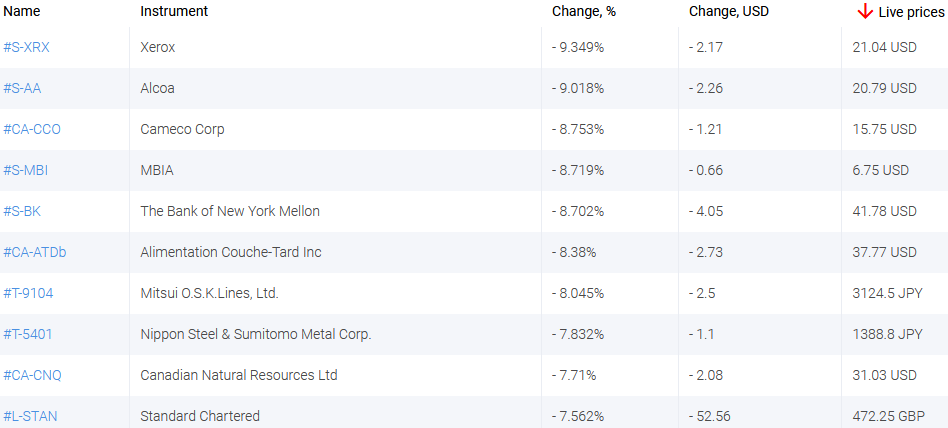Click the #CA-CNQ symbol link
This screenshot has height=428, width=948.
32,375
